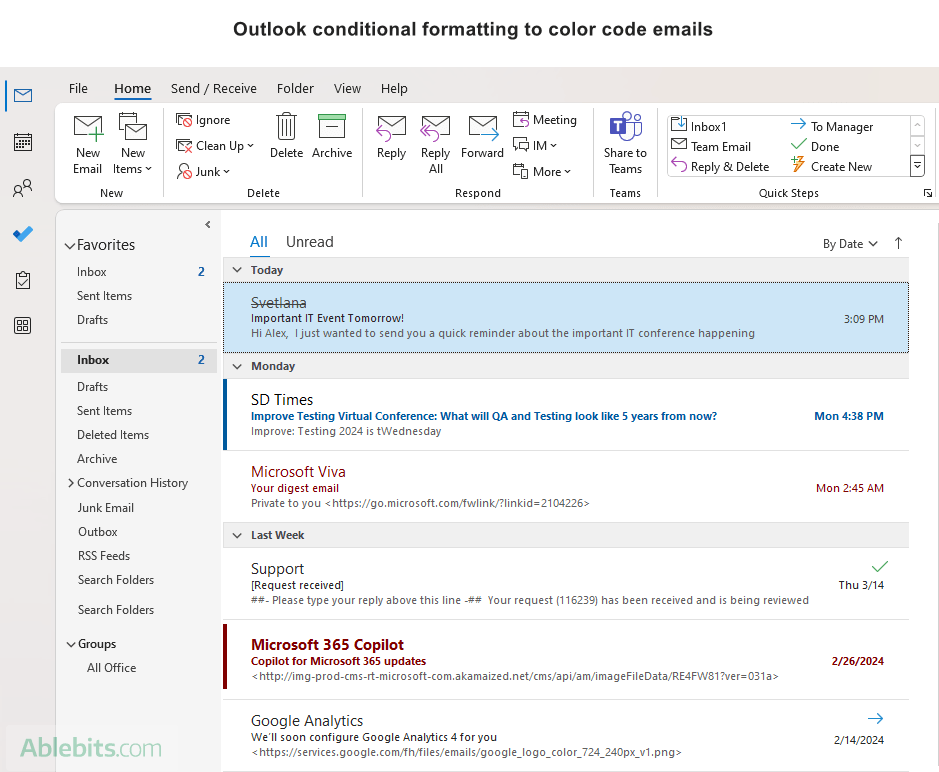The height and width of the screenshot is (772, 939).
Task: Expand the Quick Steps gallery
Action: pyautogui.click(x=917, y=166)
